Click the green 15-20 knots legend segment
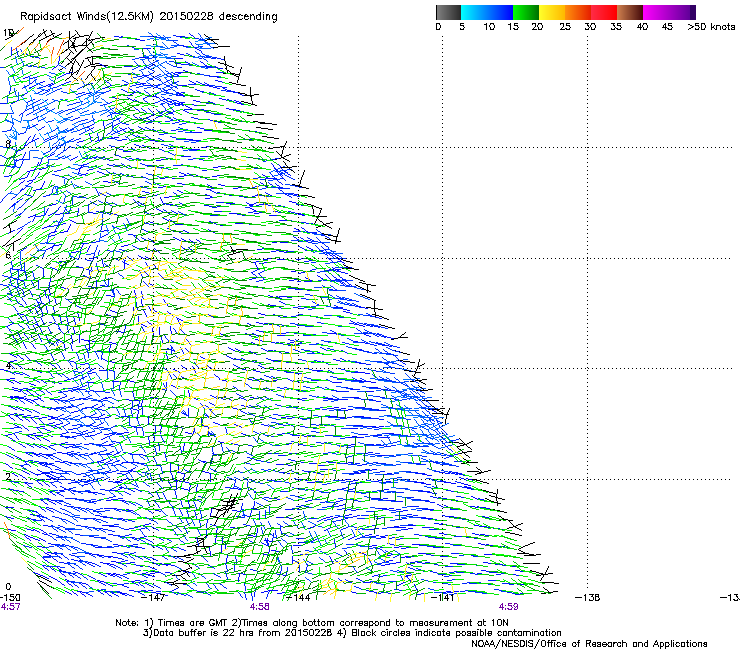 pyautogui.click(x=526, y=12)
